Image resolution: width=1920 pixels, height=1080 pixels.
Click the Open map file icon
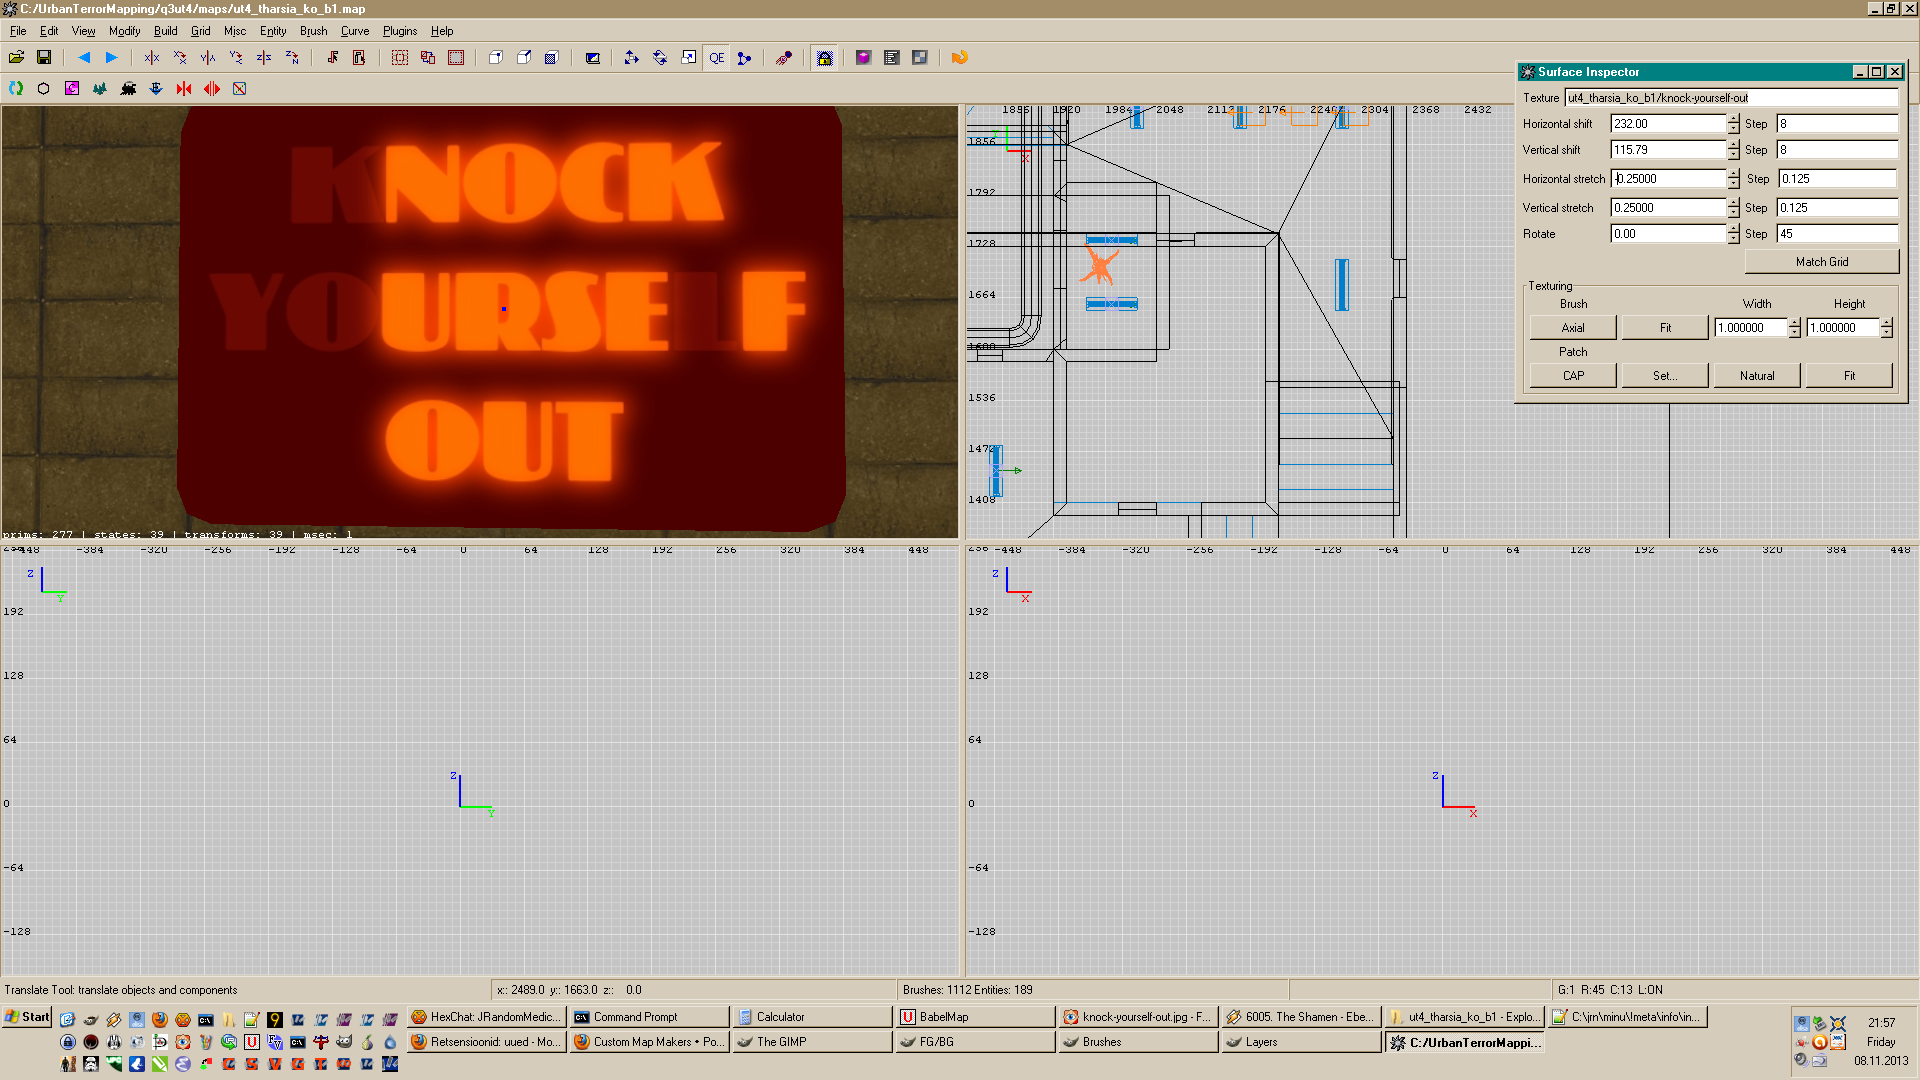click(x=17, y=58)
